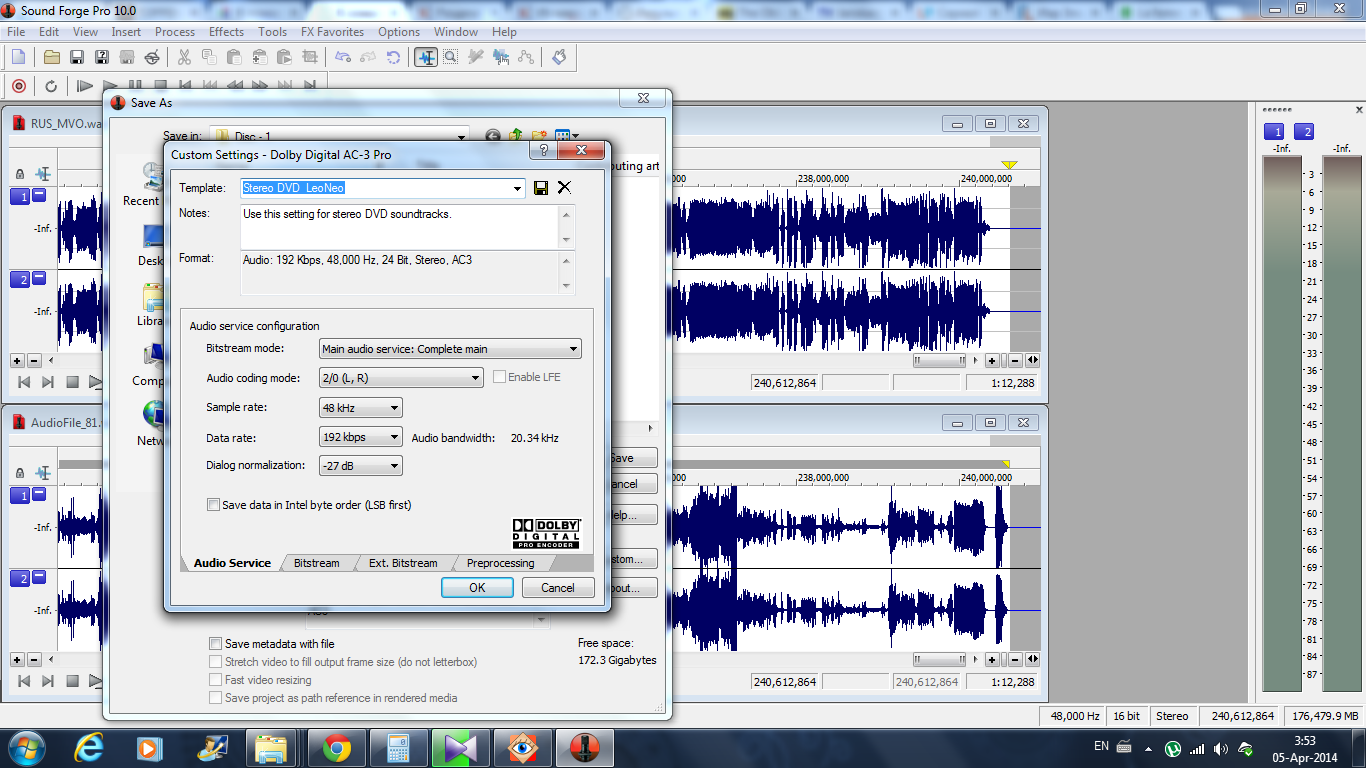Stop playback in the RUS_MVO window
This screenshot has height=768, width=1366.
[x=72, y=382]
